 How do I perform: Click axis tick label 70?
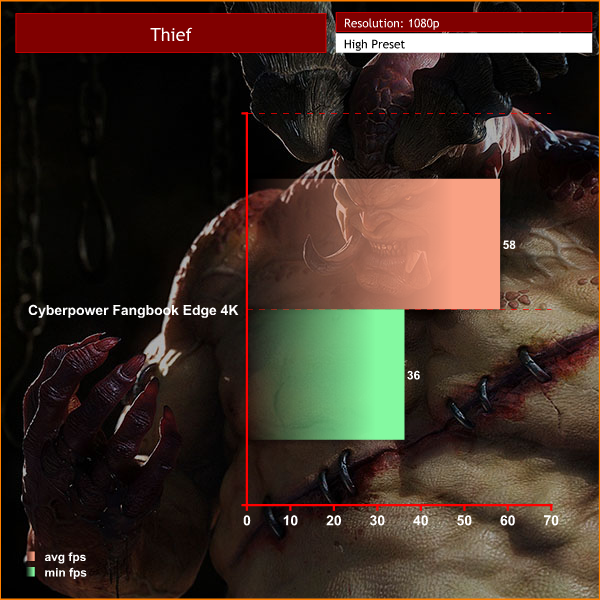pos(551,520)
